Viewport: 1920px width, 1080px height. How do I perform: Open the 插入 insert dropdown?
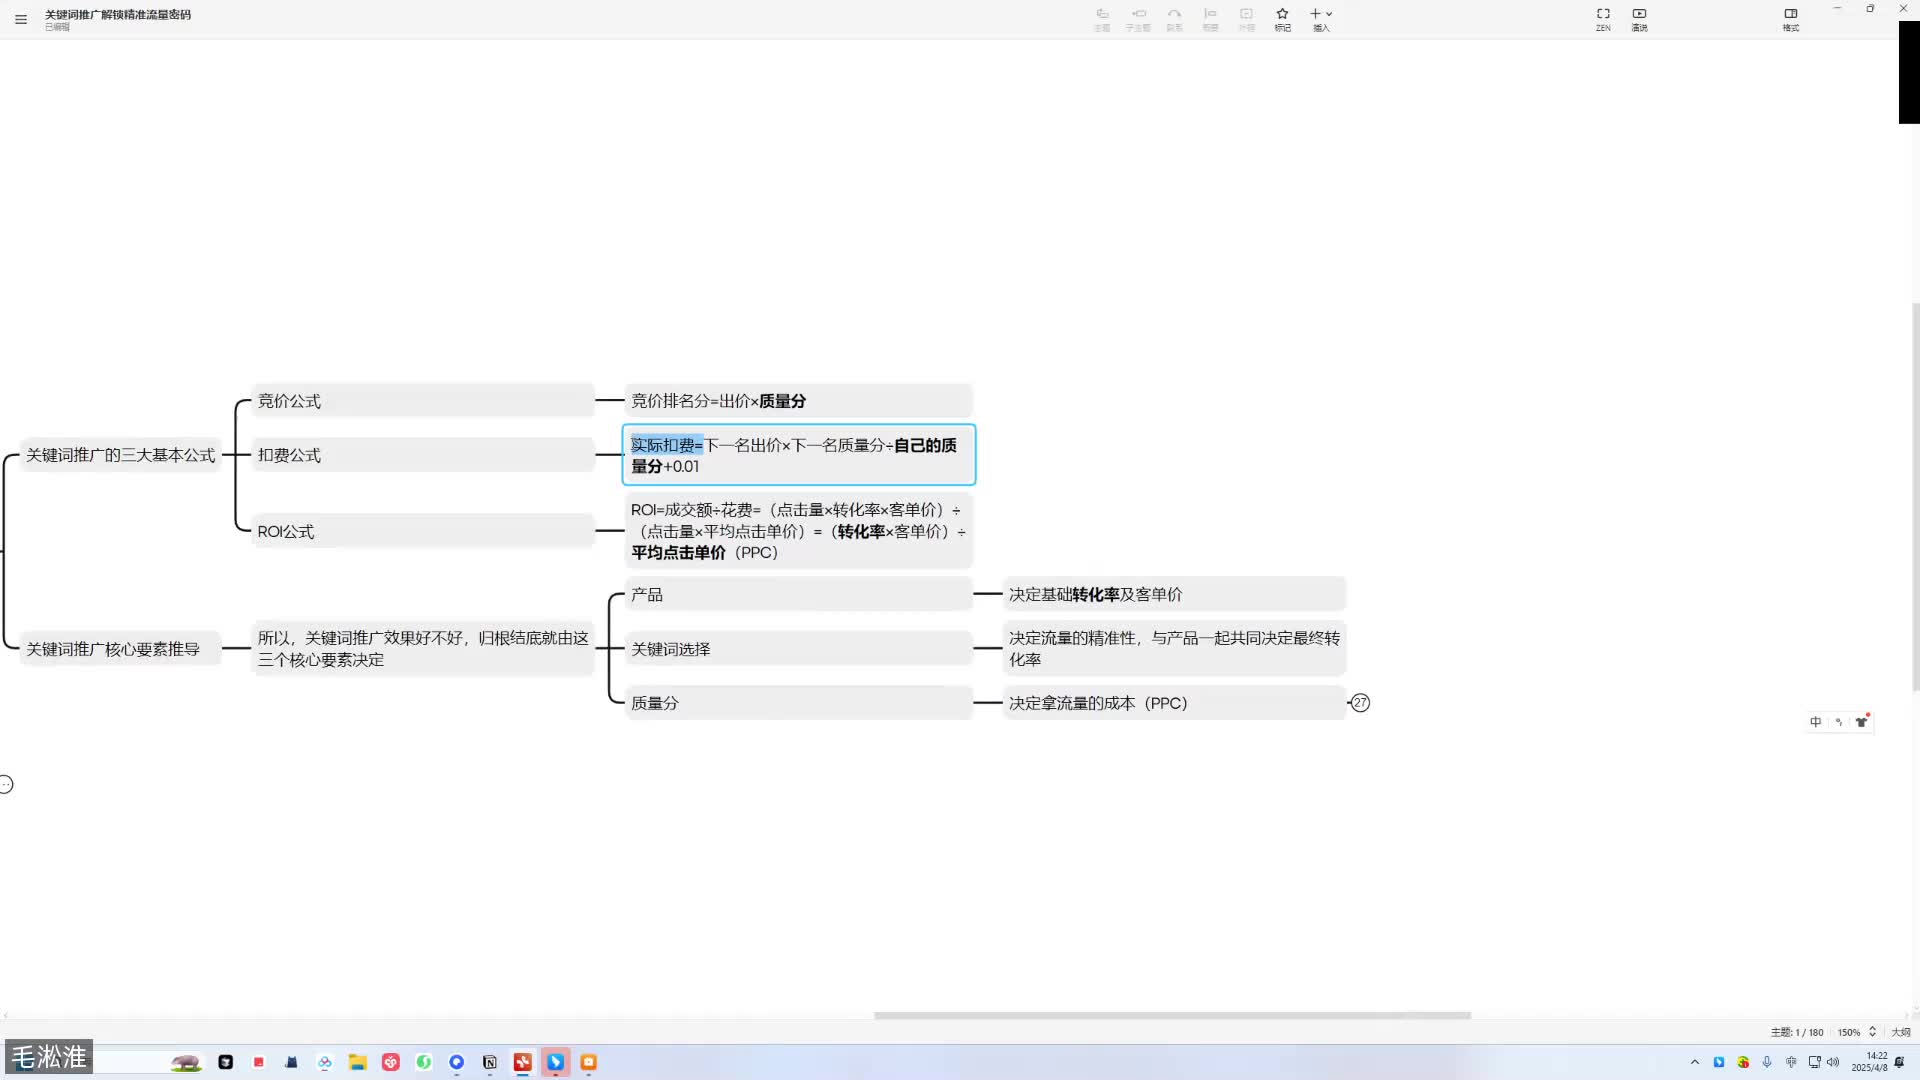coord(1321,18)
